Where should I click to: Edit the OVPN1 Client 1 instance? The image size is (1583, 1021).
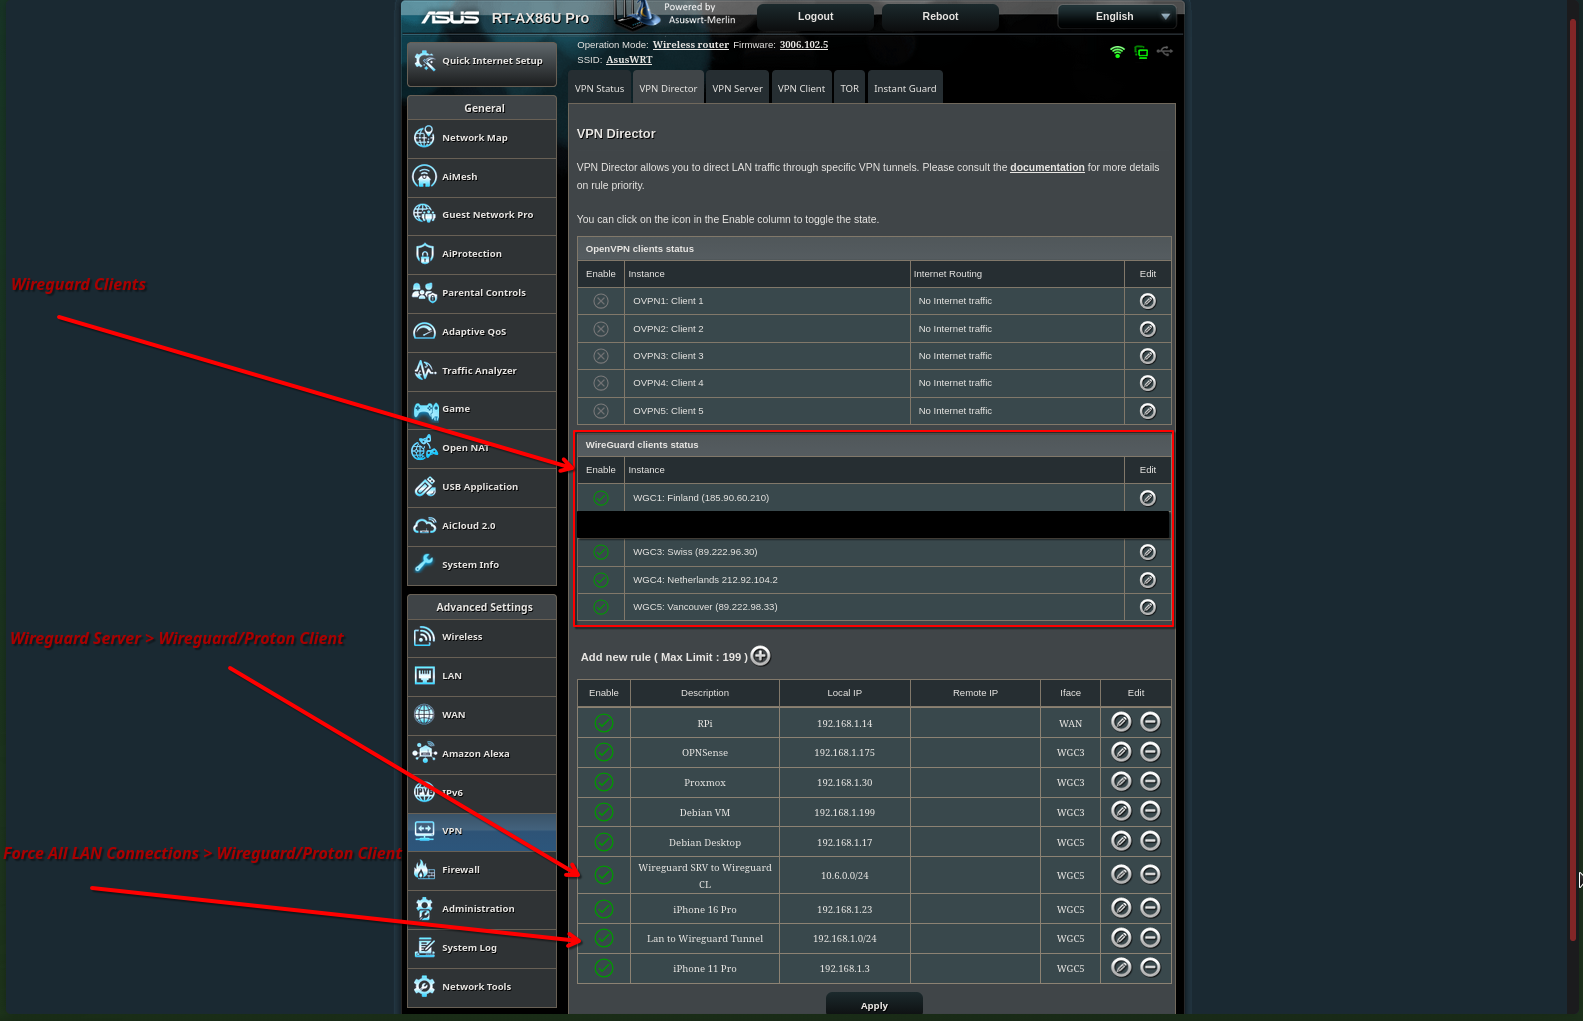coord(1147,301)
